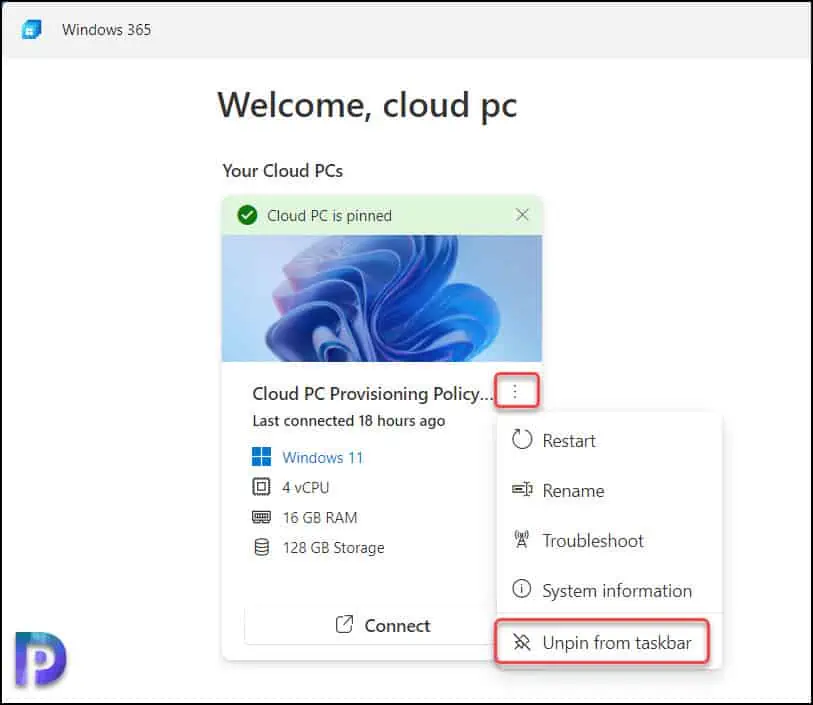Open the three-dot more options menu

coord(516,390)
